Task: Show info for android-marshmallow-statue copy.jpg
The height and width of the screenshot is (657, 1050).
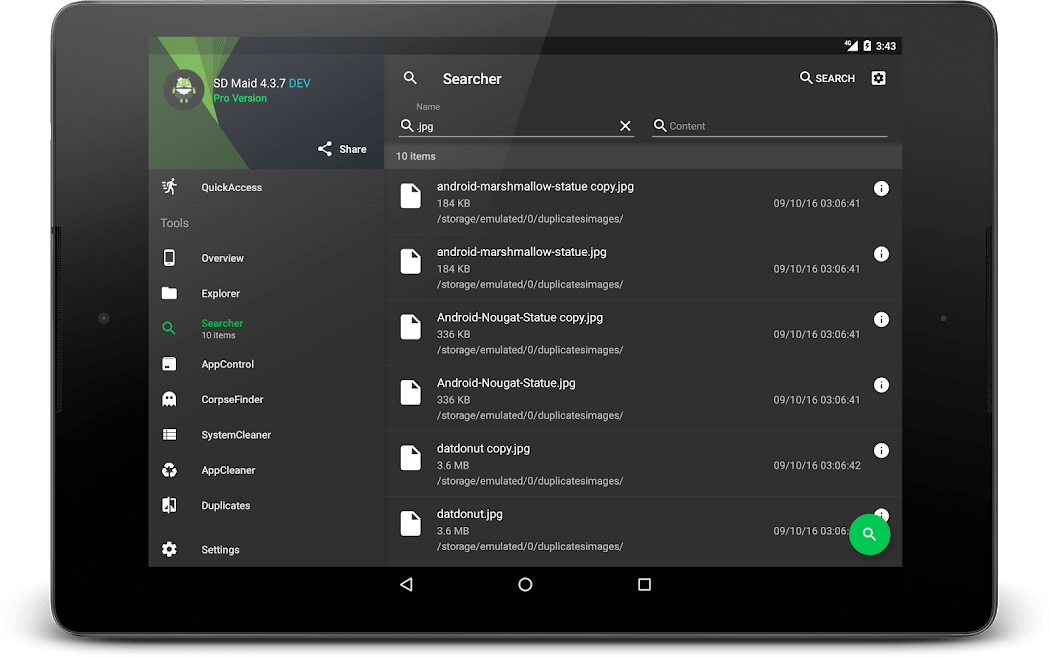Action: pyautogui.click(x=881, y=188)
